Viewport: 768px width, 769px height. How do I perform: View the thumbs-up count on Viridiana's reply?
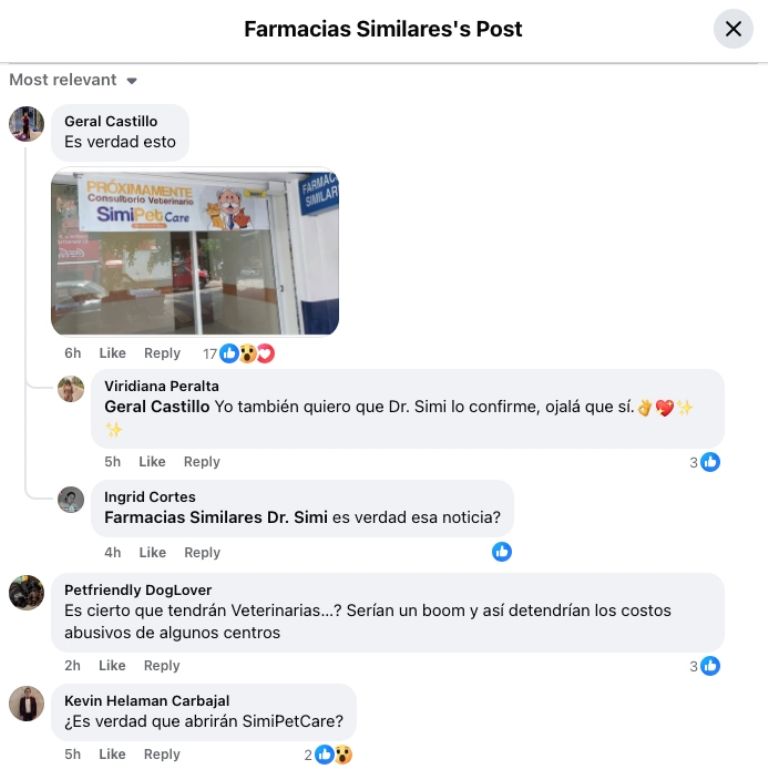pos(705,462)
